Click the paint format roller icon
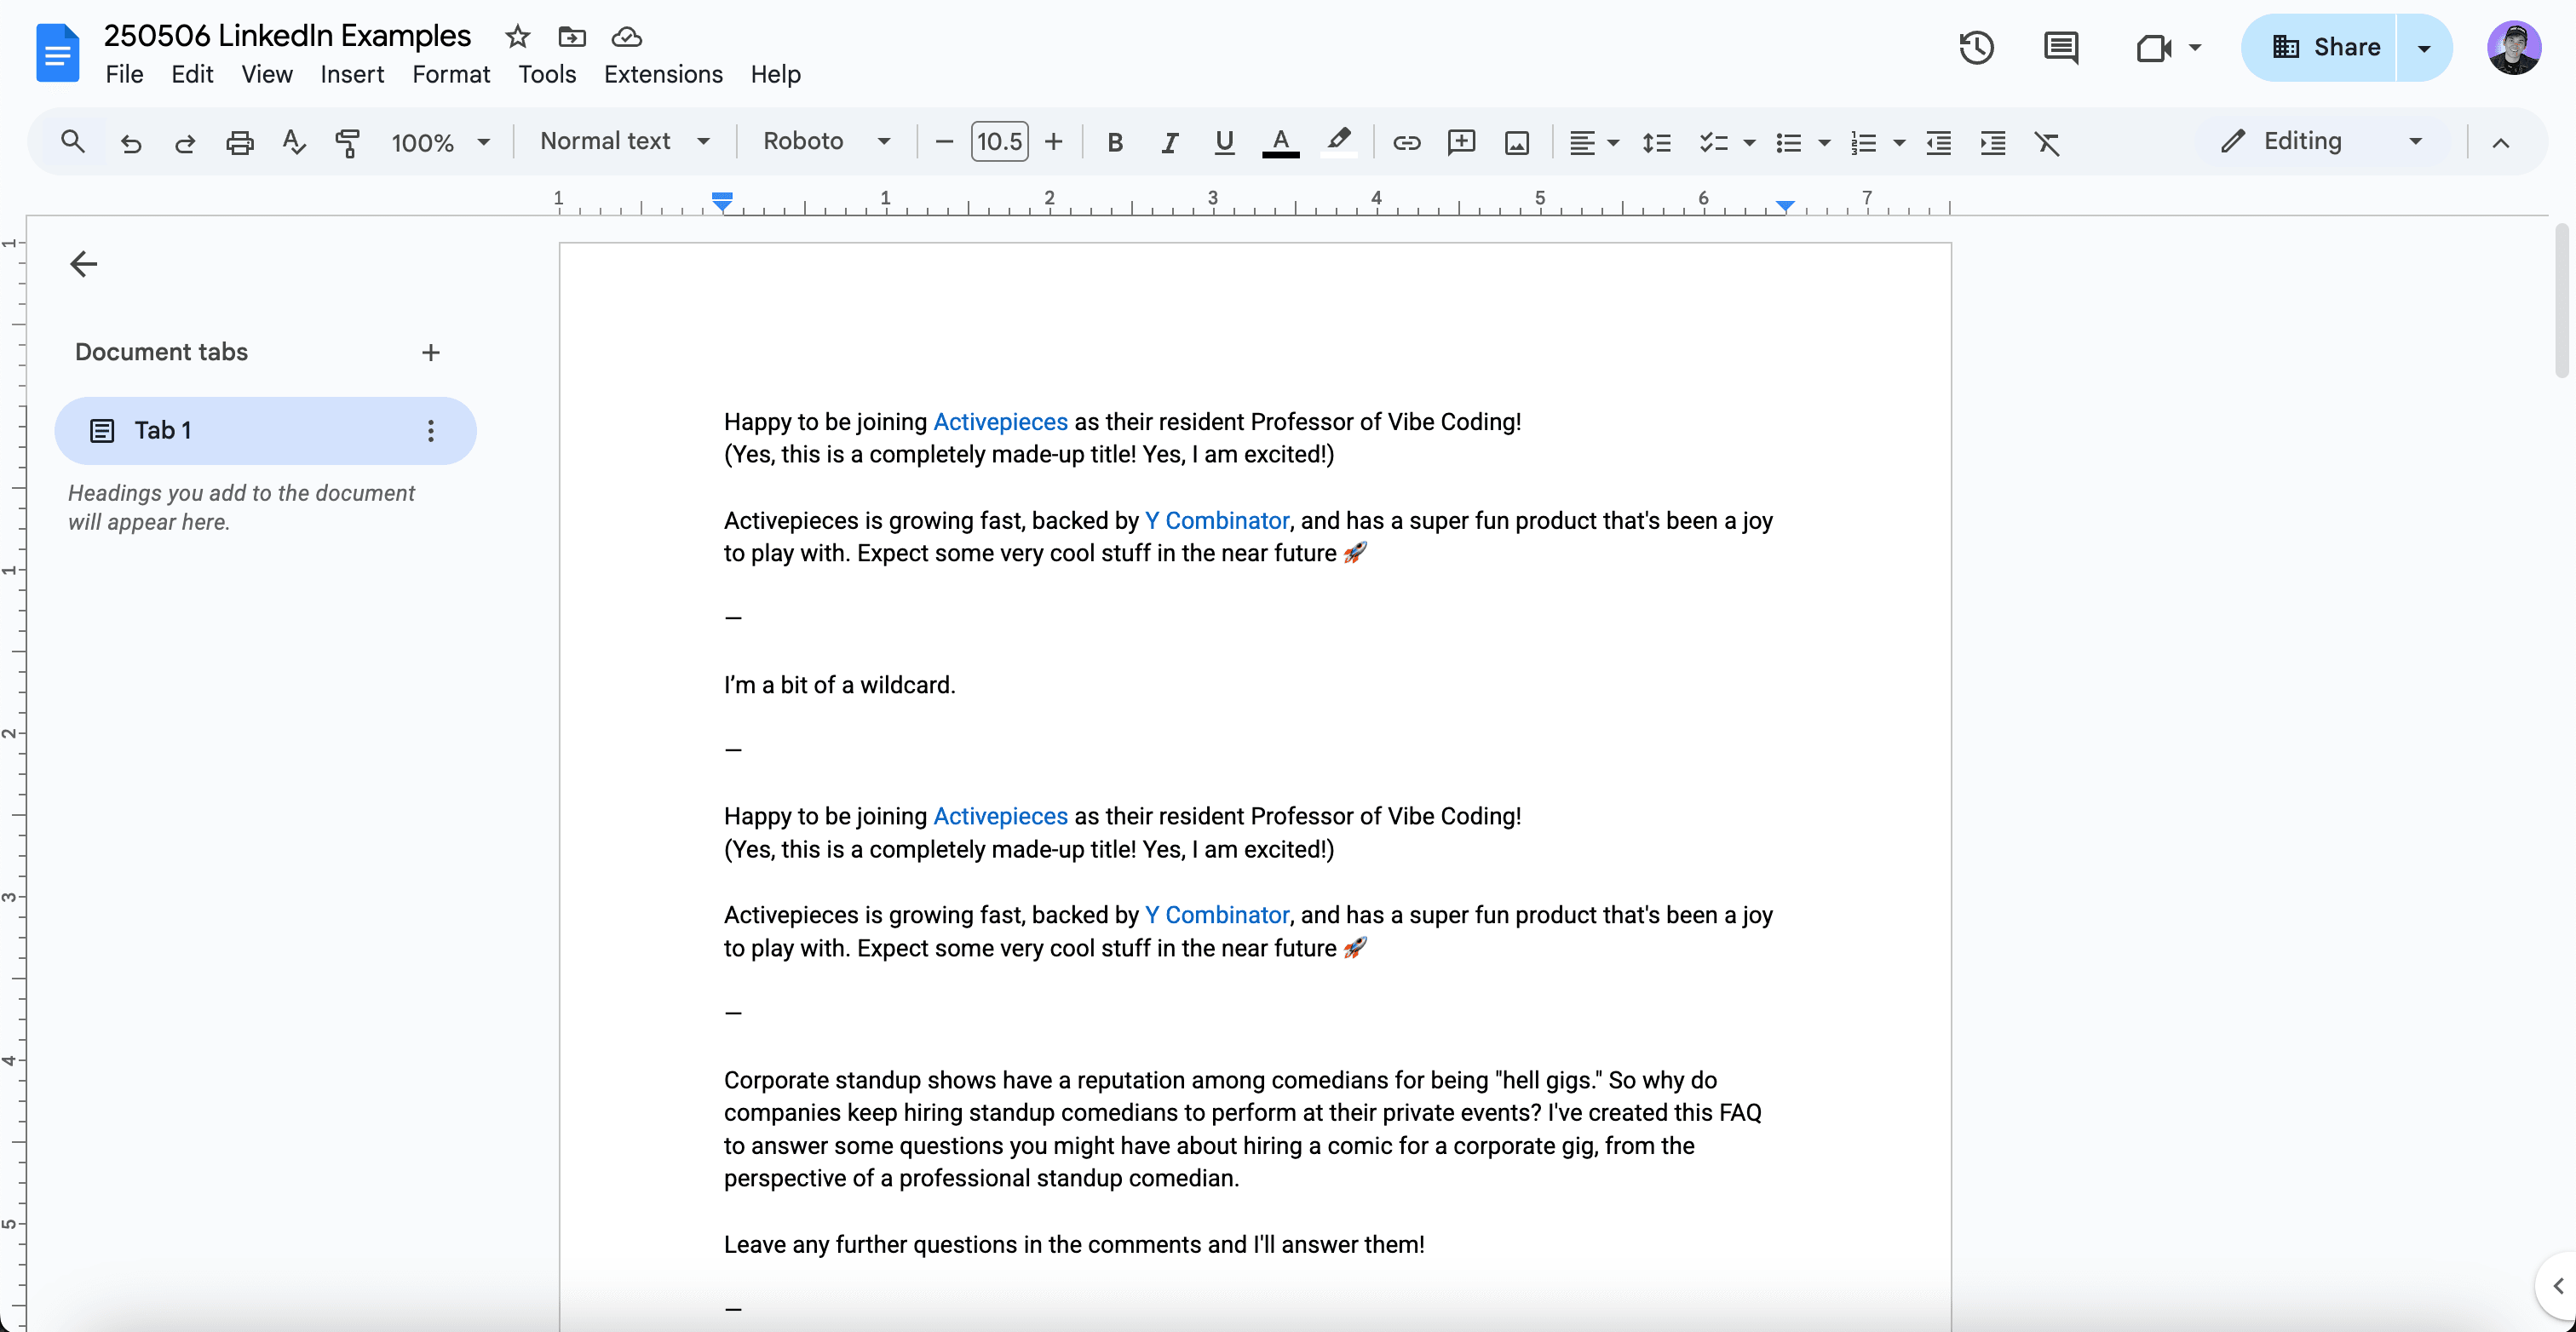The width and height of the screenshot is (2576, 1332). tap(347, 142)
